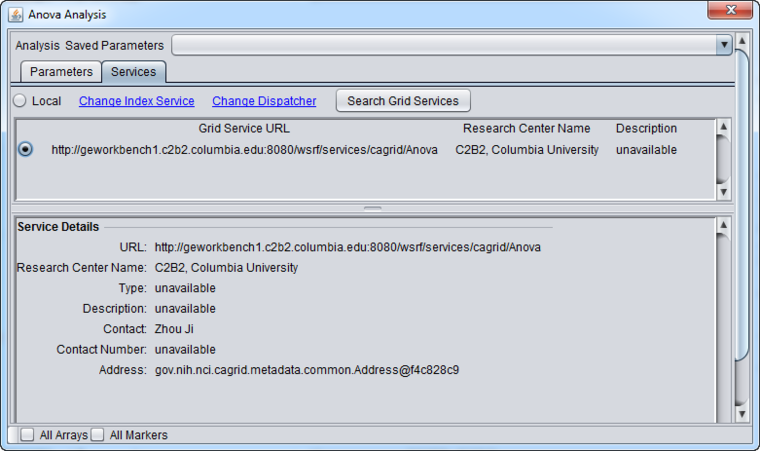Enable the All Arrays checkbox
Screen dimensions: 760x451
click(x=28, y=435)
